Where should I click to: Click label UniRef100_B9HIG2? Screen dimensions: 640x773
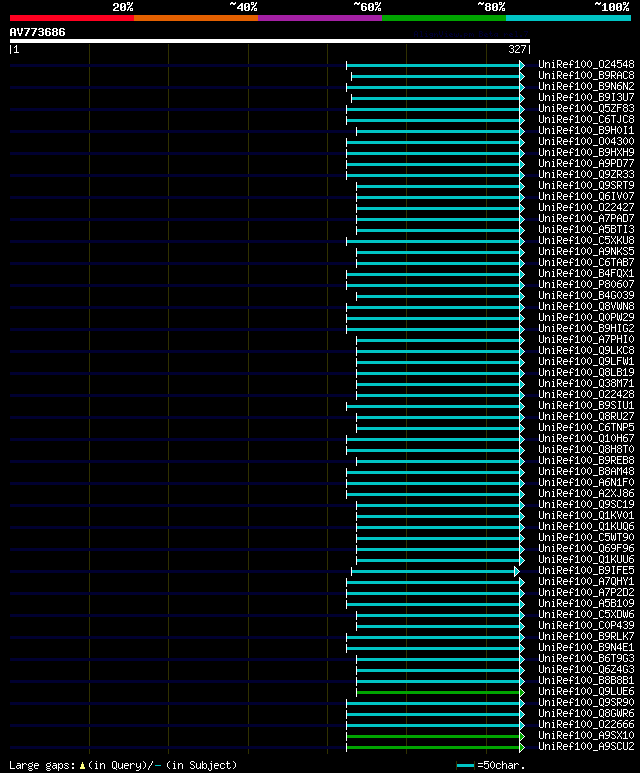coord(586,328)
